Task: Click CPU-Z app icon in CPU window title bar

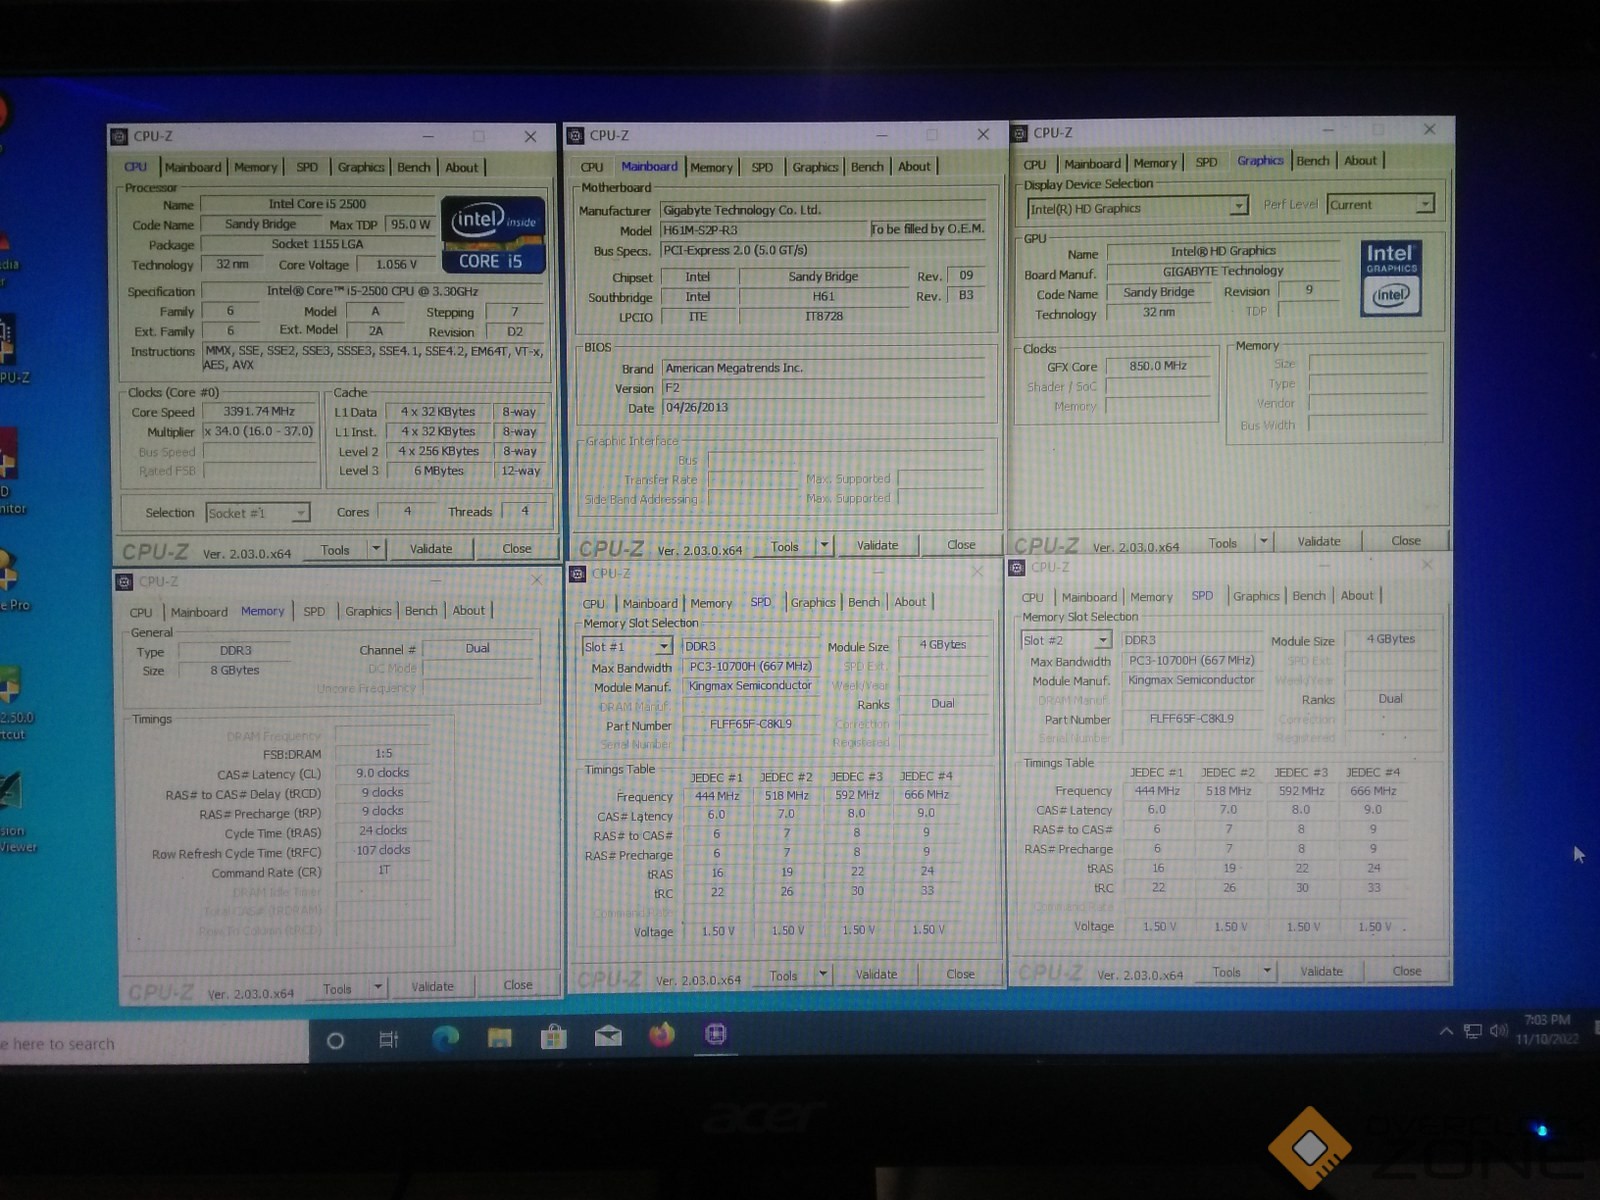Action: (120, 136)
